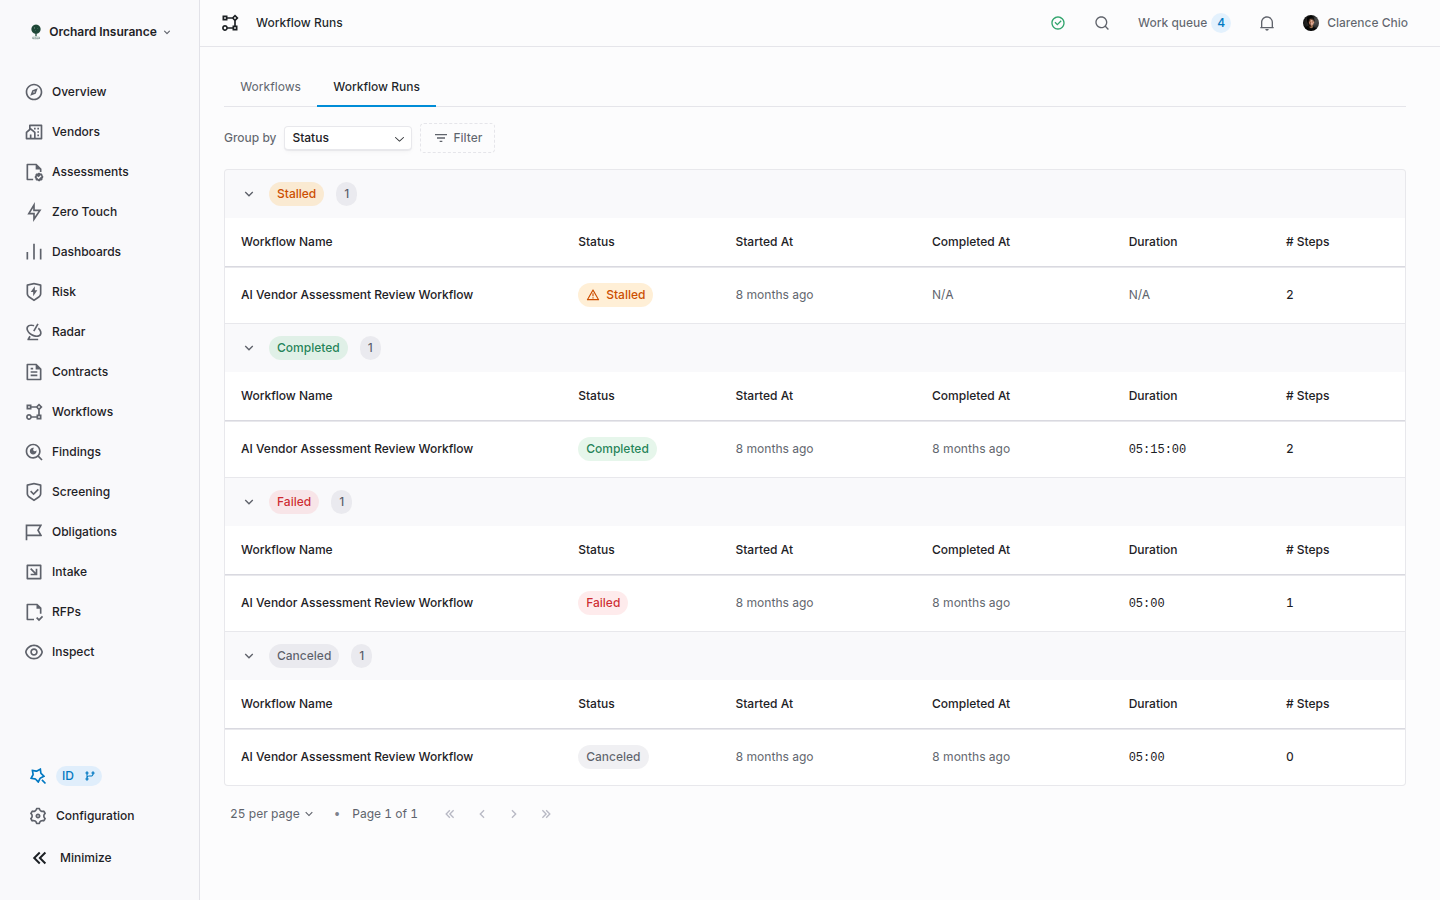Open the stalled AI Vendor Assessment Review Workflow

coord(357,295)
